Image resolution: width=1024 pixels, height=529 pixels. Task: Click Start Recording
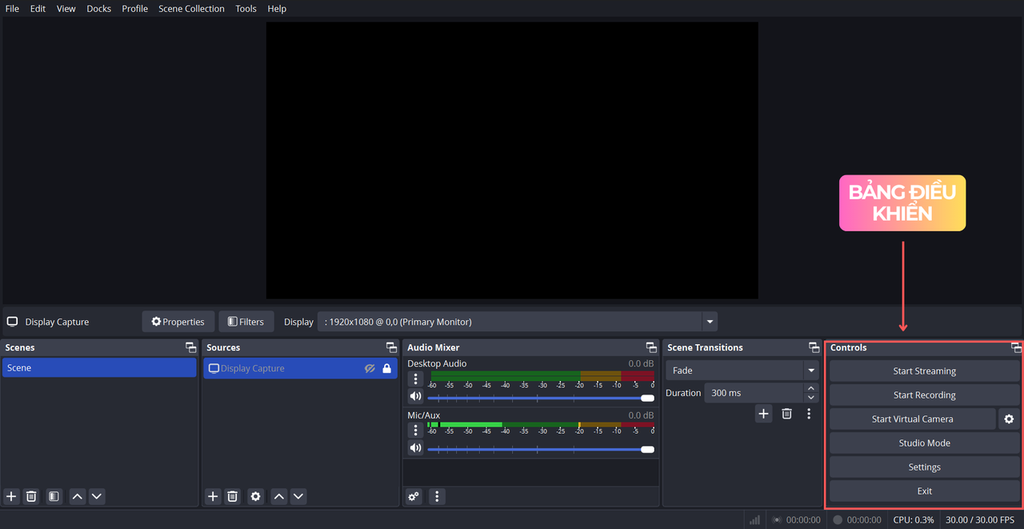point(924,395)
